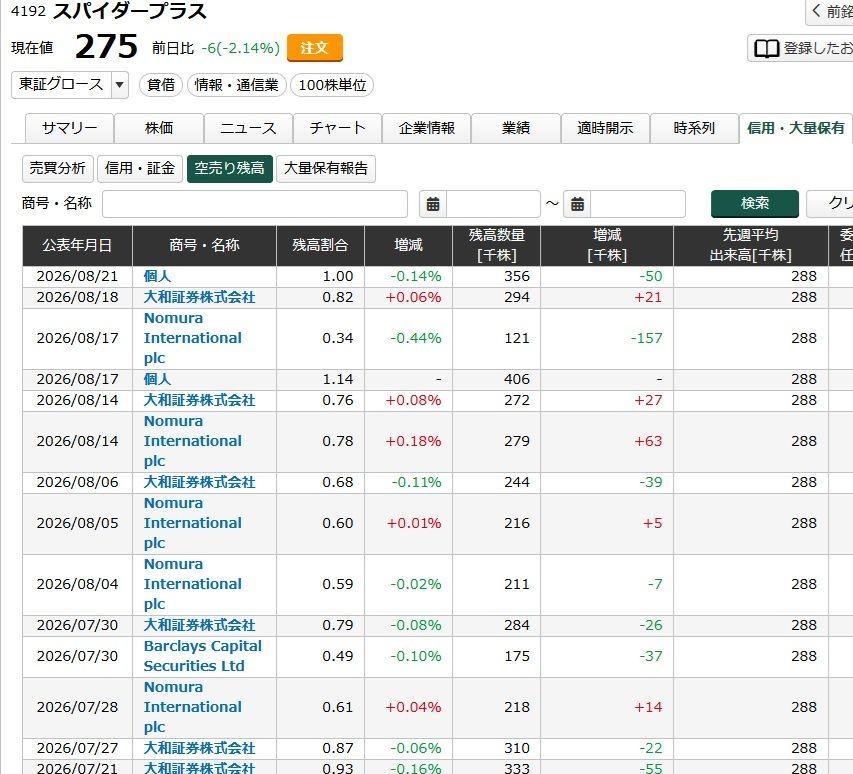Switch to the 株価 tab
The width and height of the screenshot is (853, 774).
pyautogui.click(x=159, y=128)
